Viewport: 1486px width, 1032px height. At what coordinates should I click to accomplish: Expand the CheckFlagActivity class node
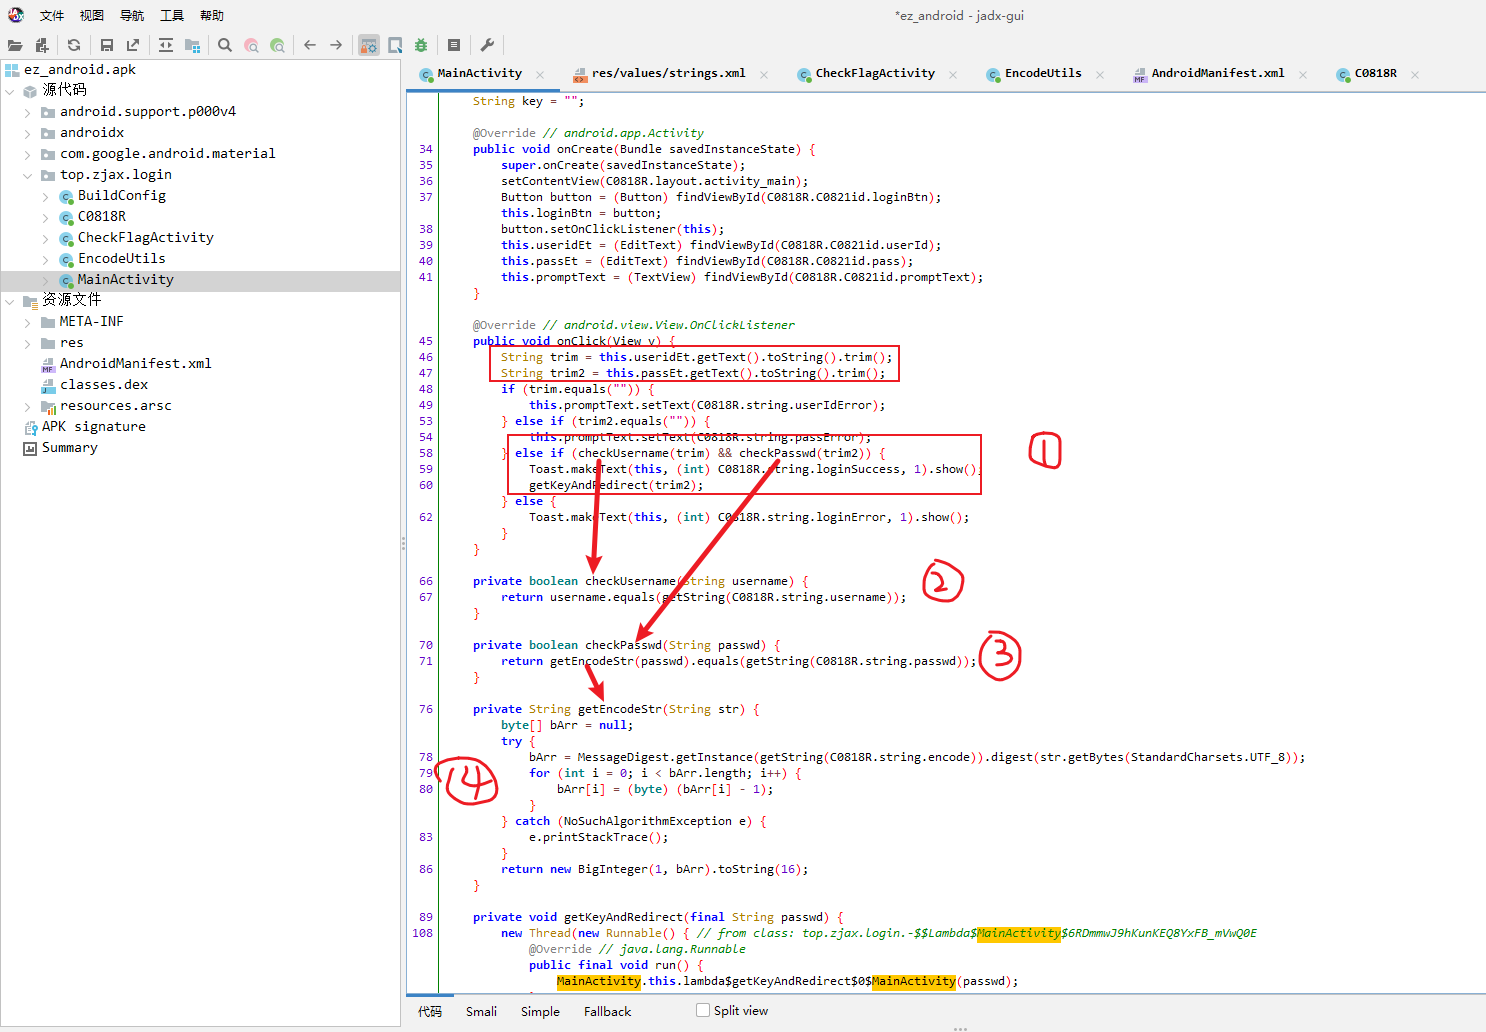pyautogui.click(x=46, y=238)
